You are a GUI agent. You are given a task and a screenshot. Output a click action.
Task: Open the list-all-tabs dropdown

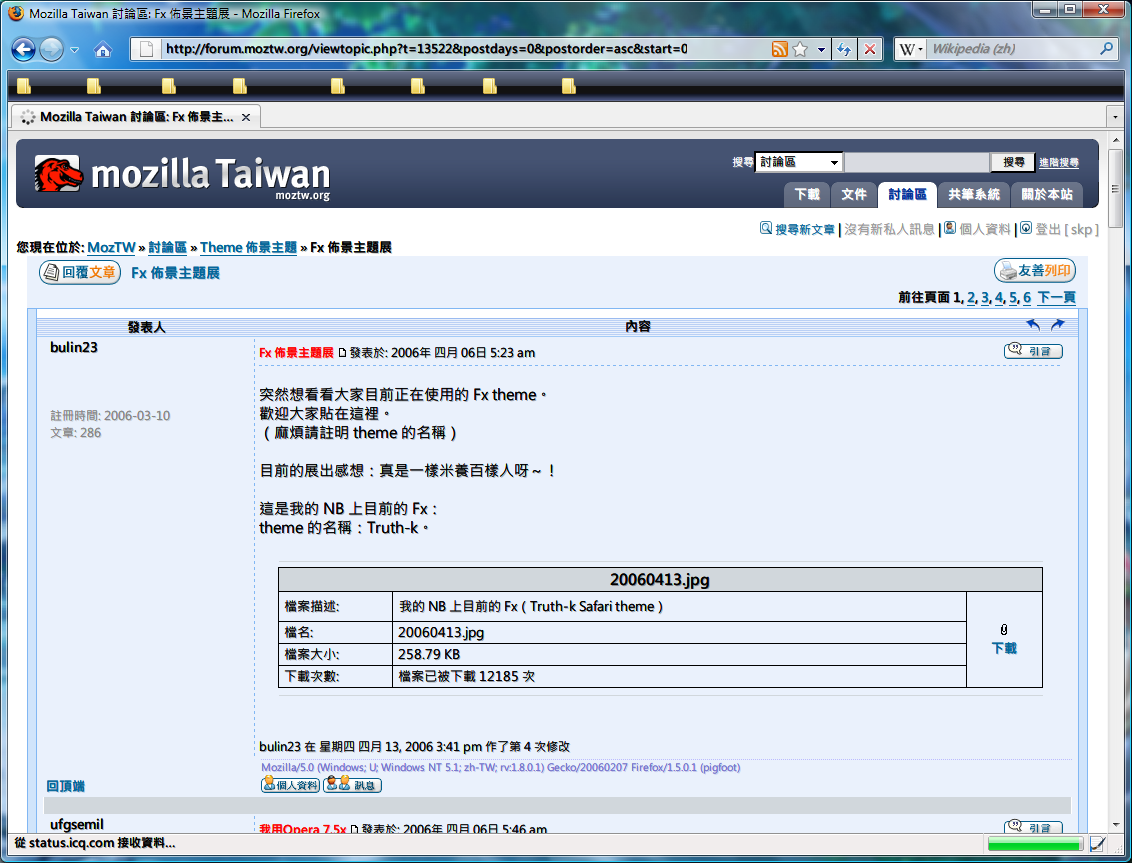1115,117
